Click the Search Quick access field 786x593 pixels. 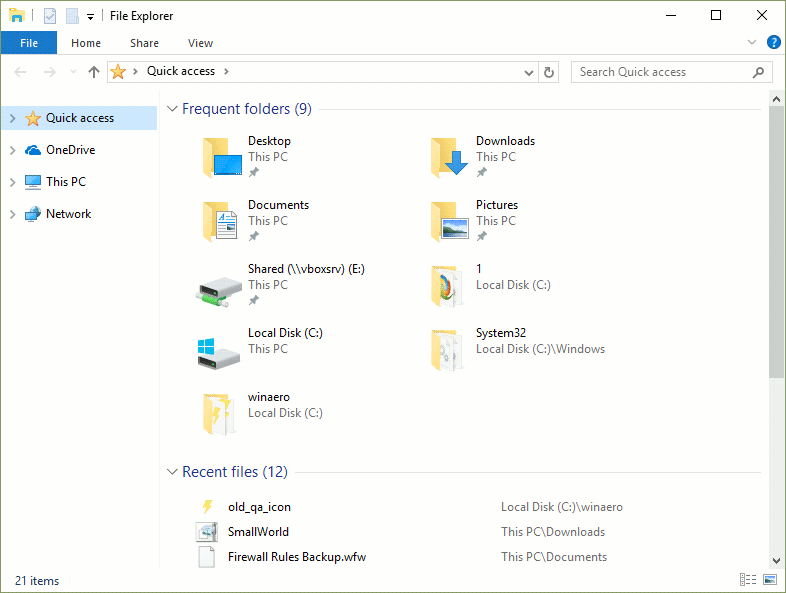(x=672, y=72)
